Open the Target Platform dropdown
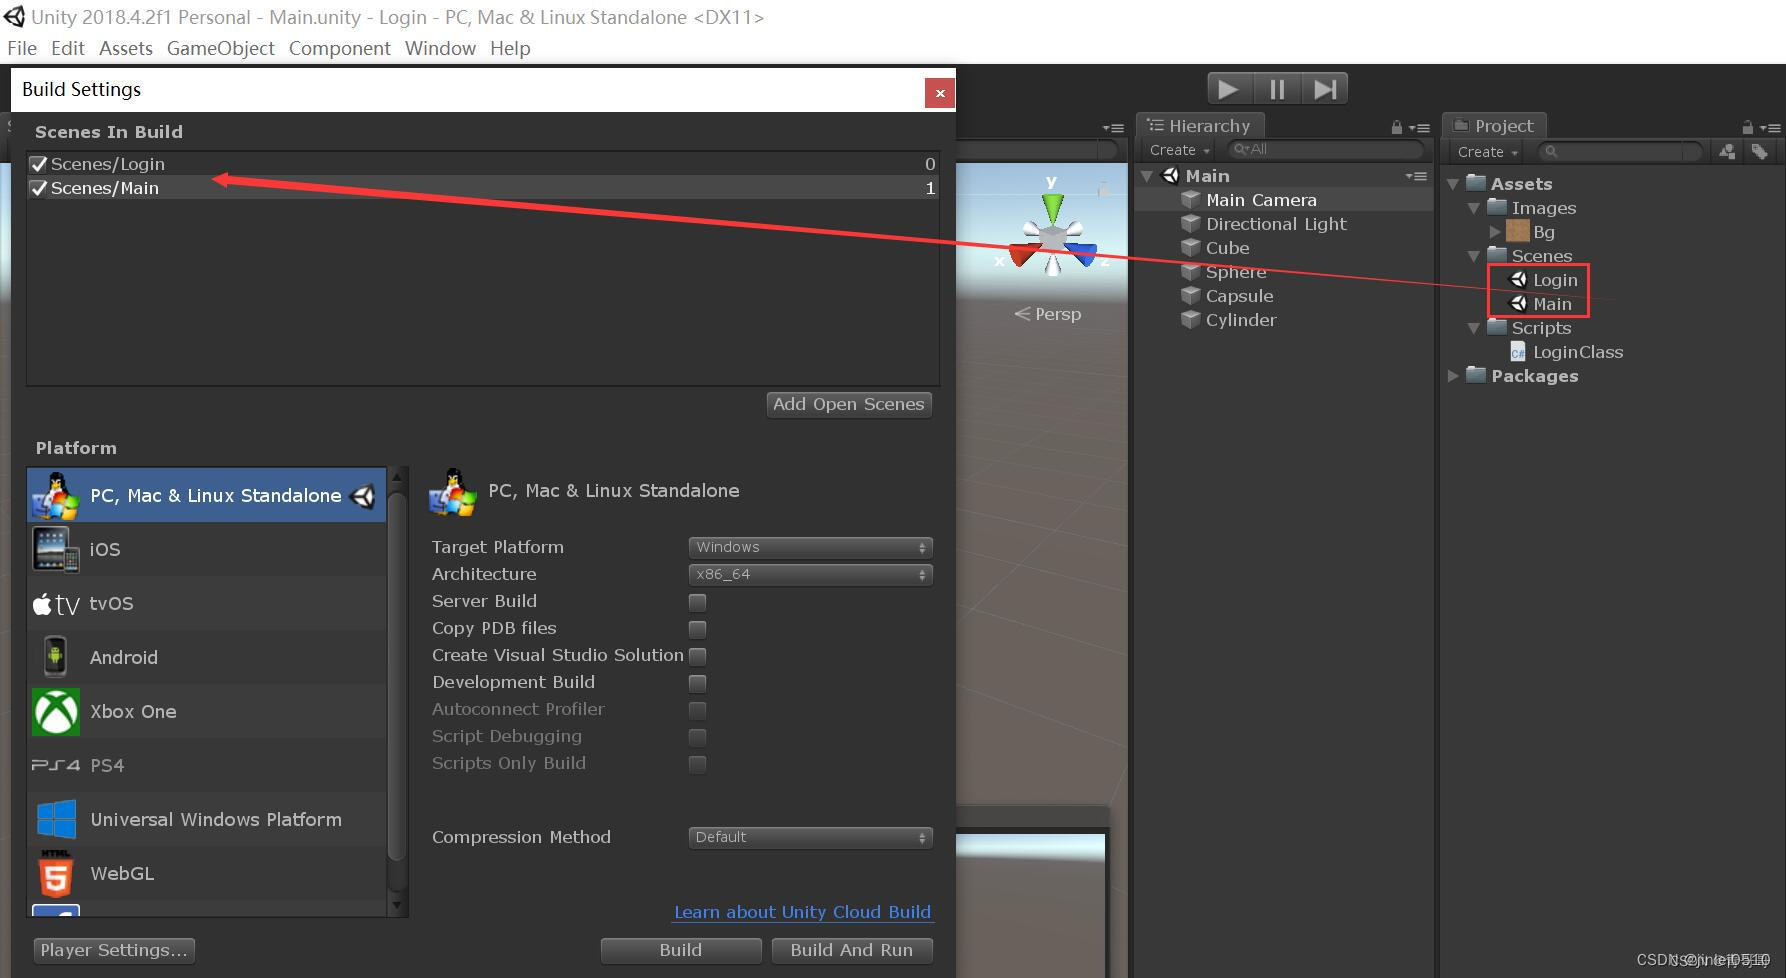The image size is (1786, 978). click(x=809, y=547)
